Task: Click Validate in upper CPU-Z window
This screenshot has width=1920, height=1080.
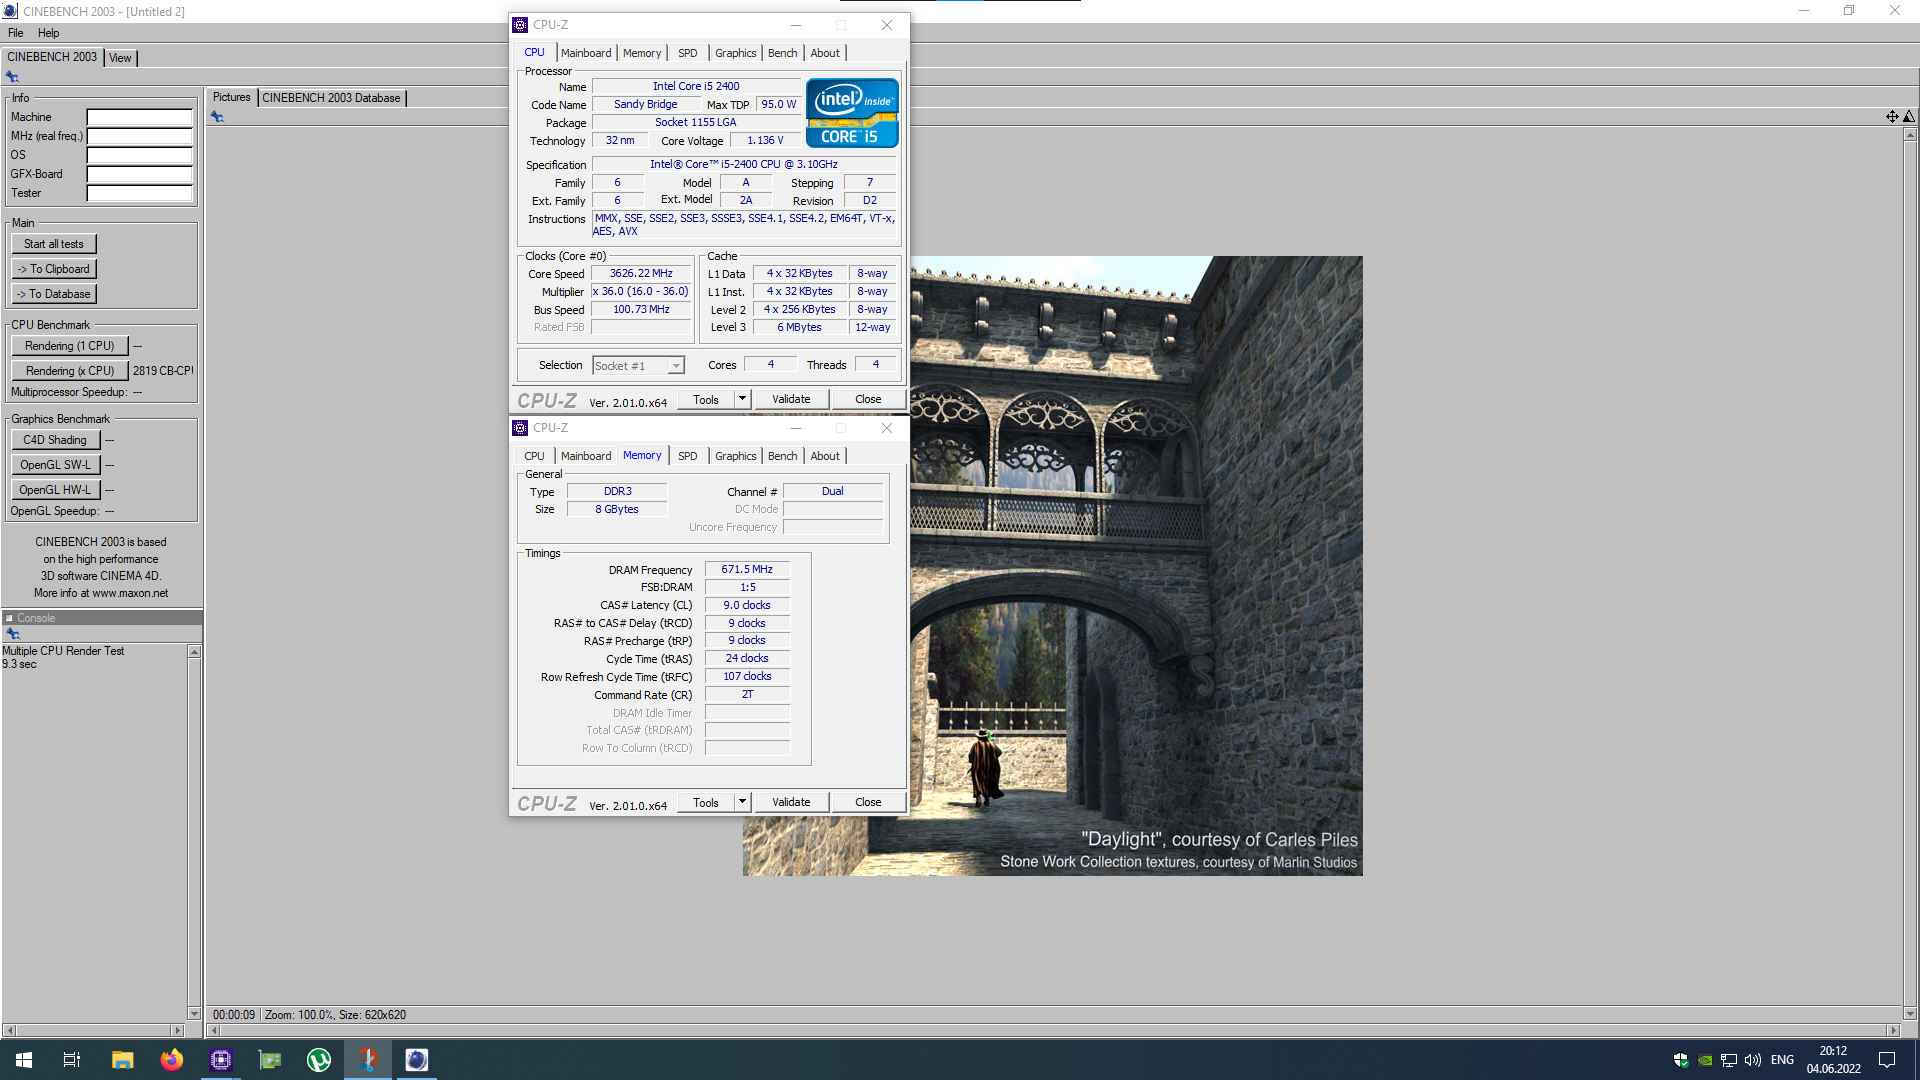Action: tap(791, 399)
